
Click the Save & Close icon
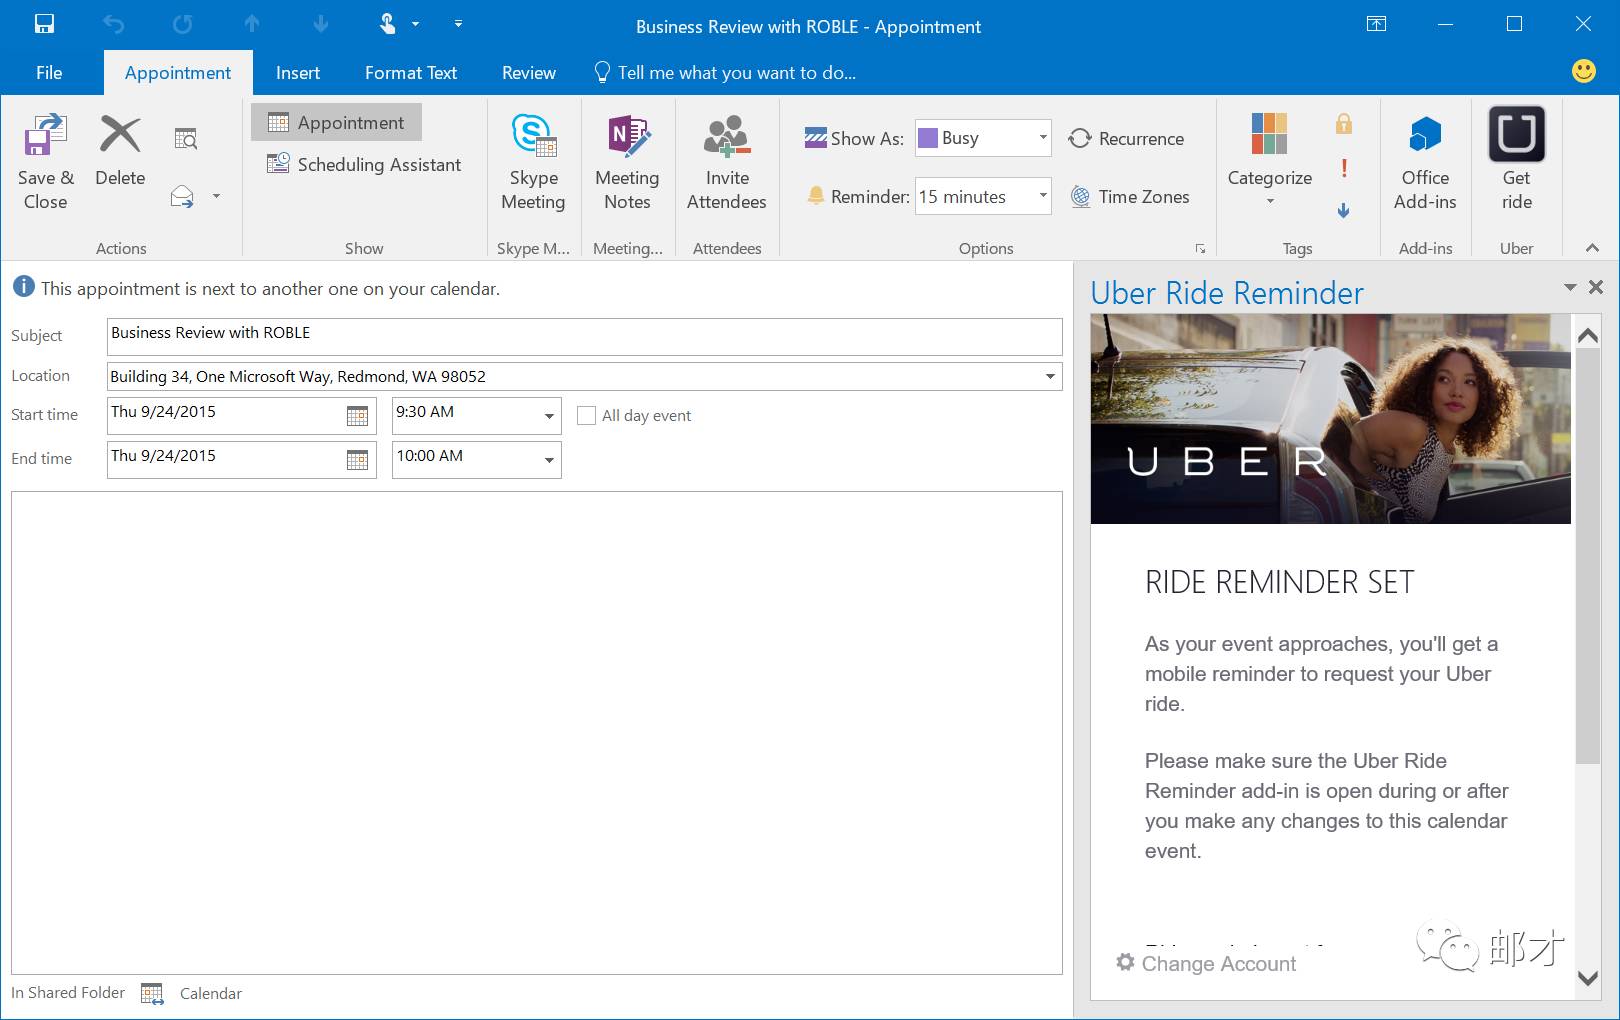click(x=45, y=137)
